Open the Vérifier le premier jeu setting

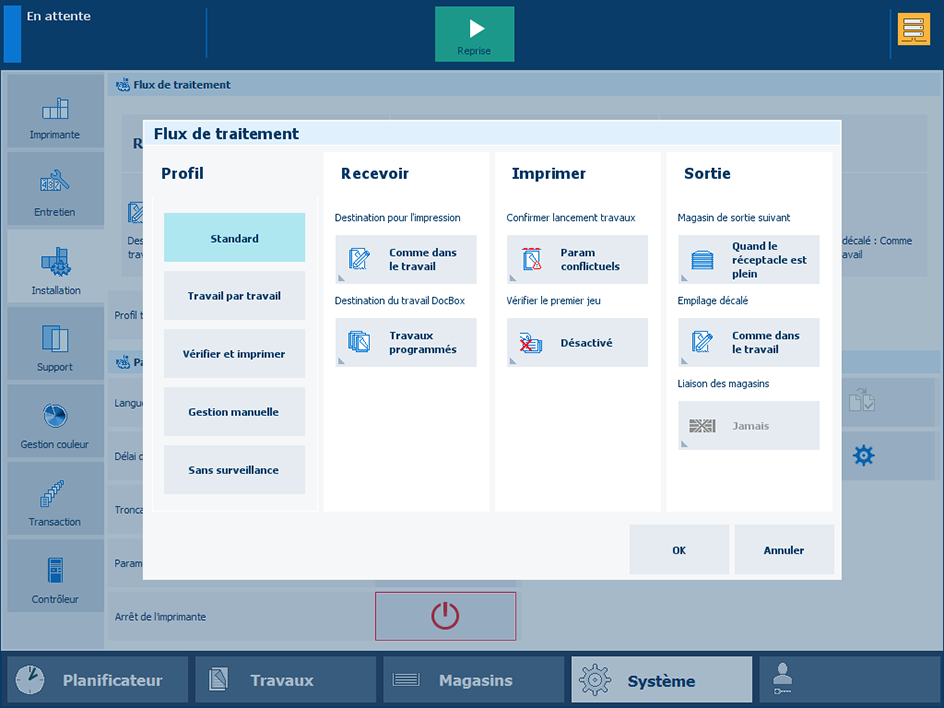577,343
